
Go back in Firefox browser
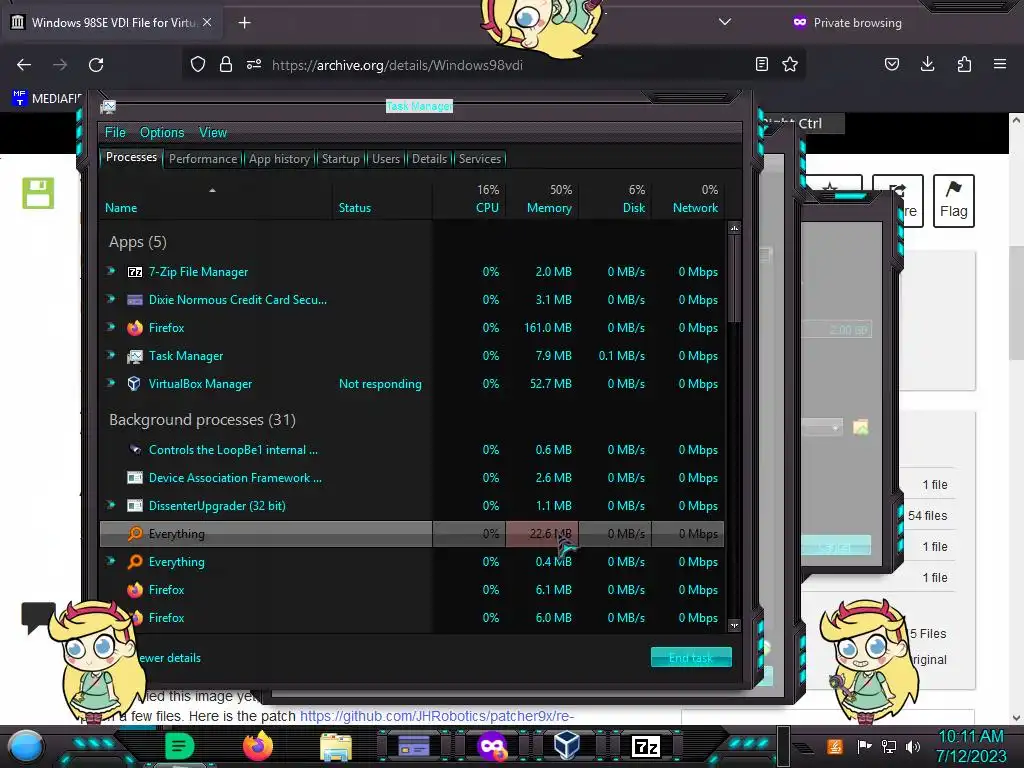point(24,65)
